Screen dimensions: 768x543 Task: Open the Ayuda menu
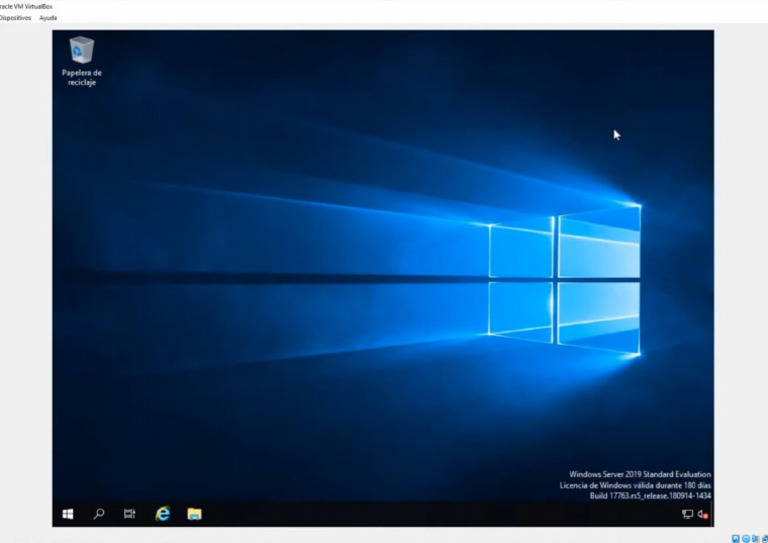(x=48, y=18)
